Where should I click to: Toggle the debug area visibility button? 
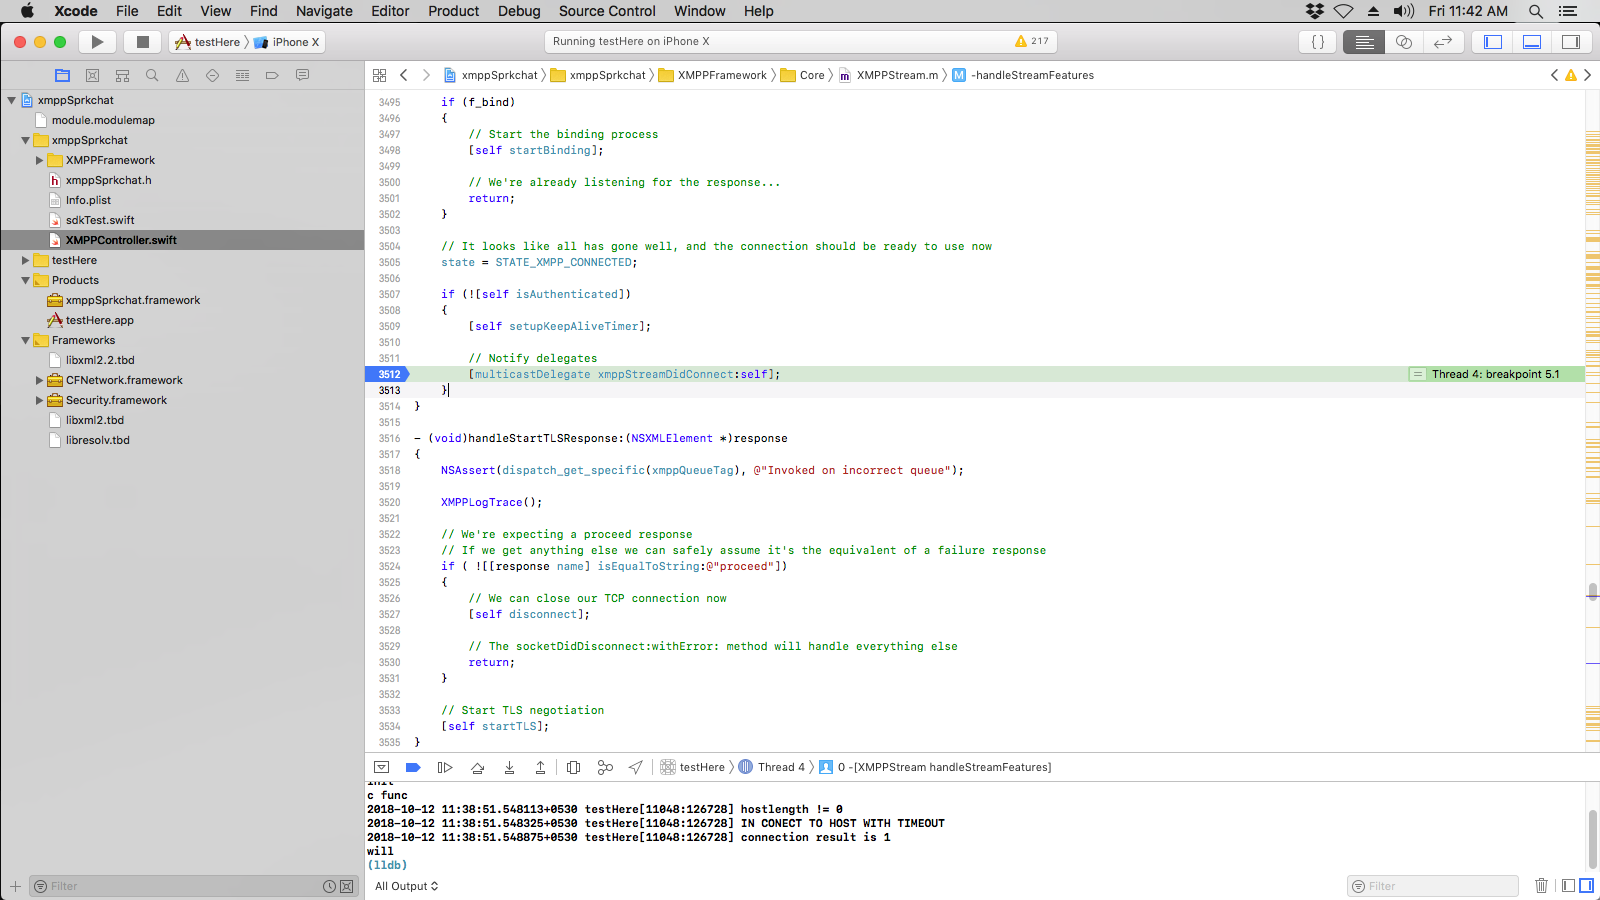tap(1532, 42)
